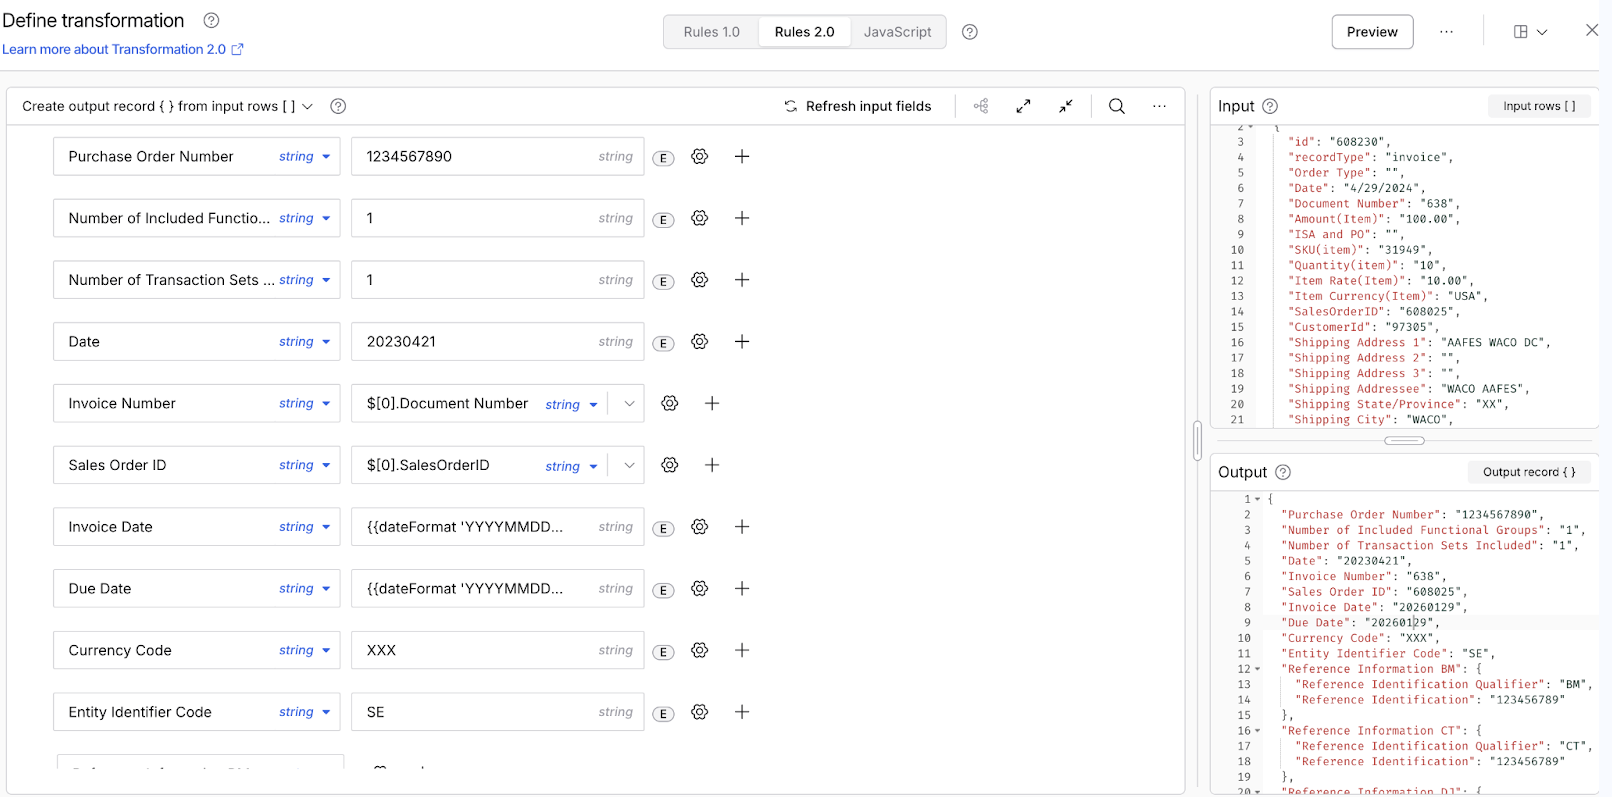The width and height of the screenshot is (1612, 797).
Task: Open settings gear for Invoice Date row
Action: tap(700, 527)
